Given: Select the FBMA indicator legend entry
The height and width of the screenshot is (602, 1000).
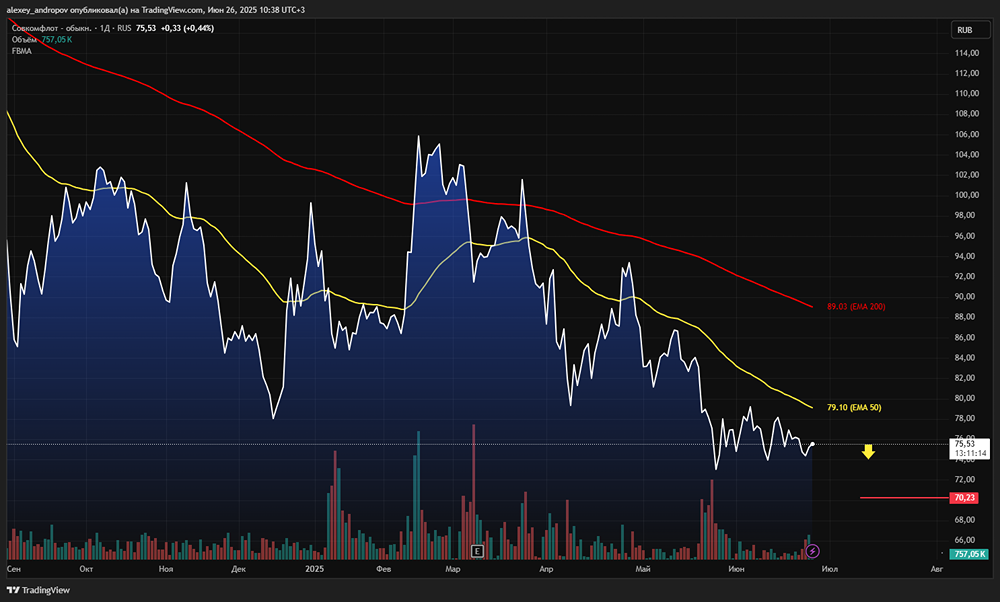Looking at the screenshot, I should pyautogui.click(x=22, y=52).
